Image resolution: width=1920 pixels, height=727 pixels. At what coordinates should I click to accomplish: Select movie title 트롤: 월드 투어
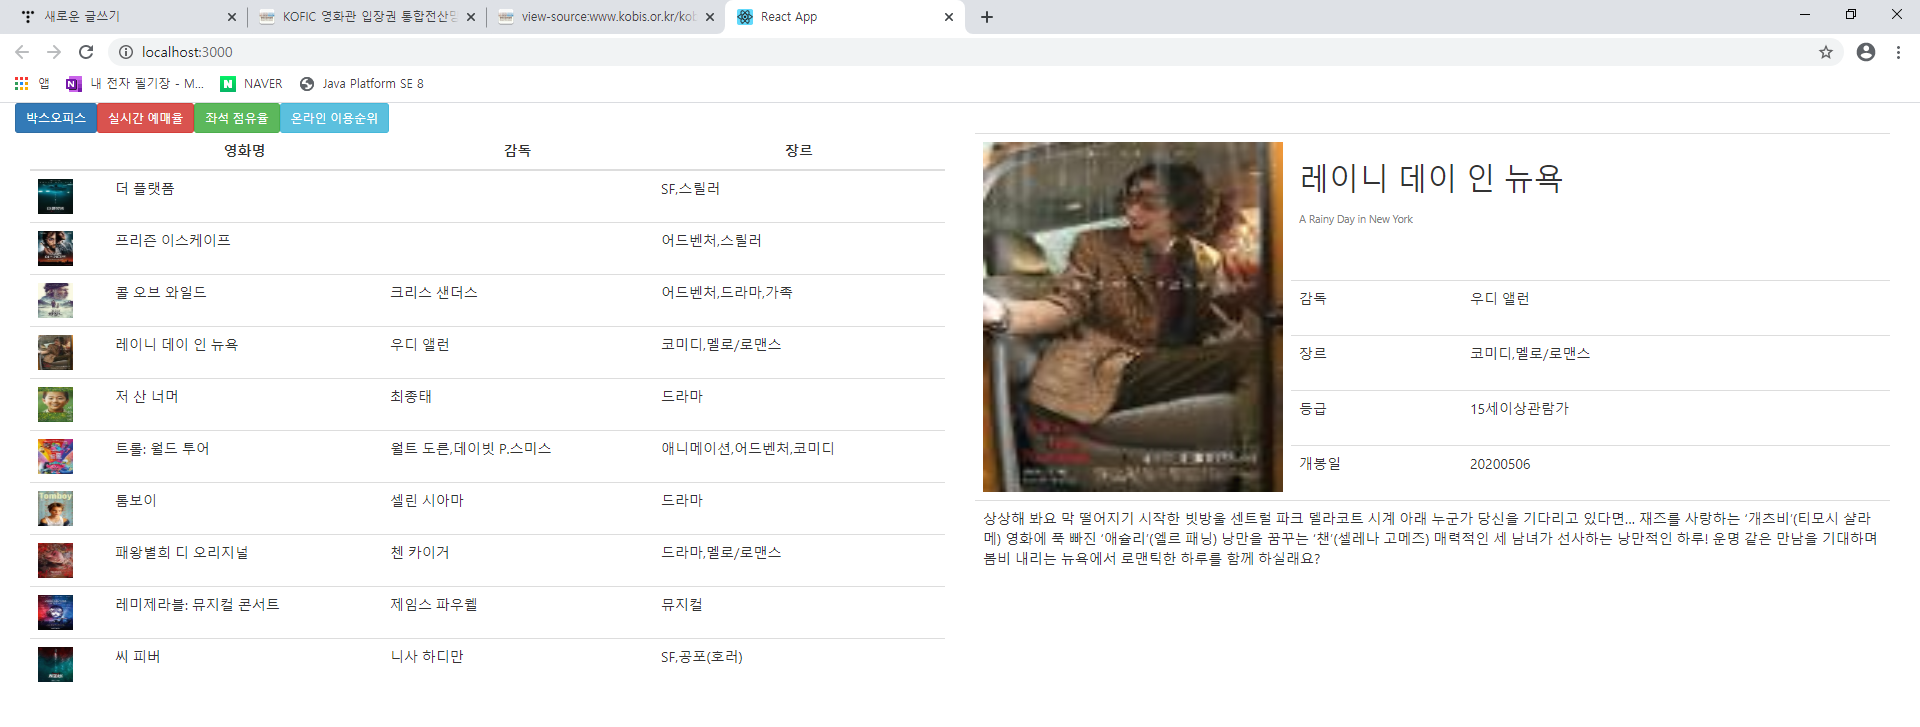(162, 449)
